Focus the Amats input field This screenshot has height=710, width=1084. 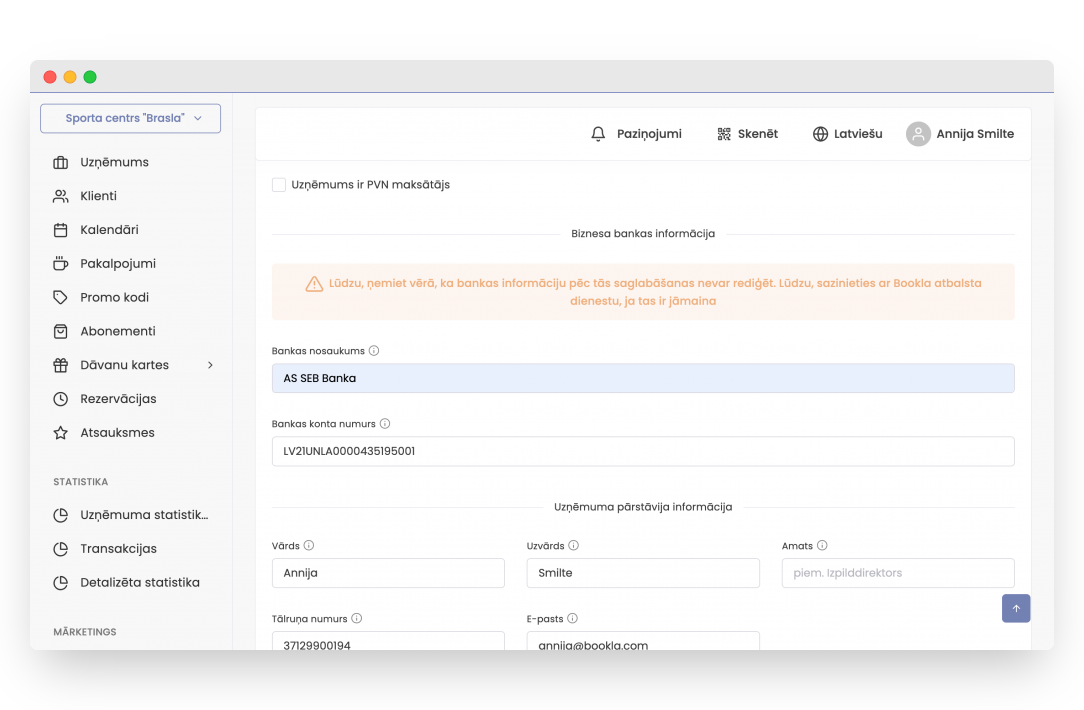(897, 573)
